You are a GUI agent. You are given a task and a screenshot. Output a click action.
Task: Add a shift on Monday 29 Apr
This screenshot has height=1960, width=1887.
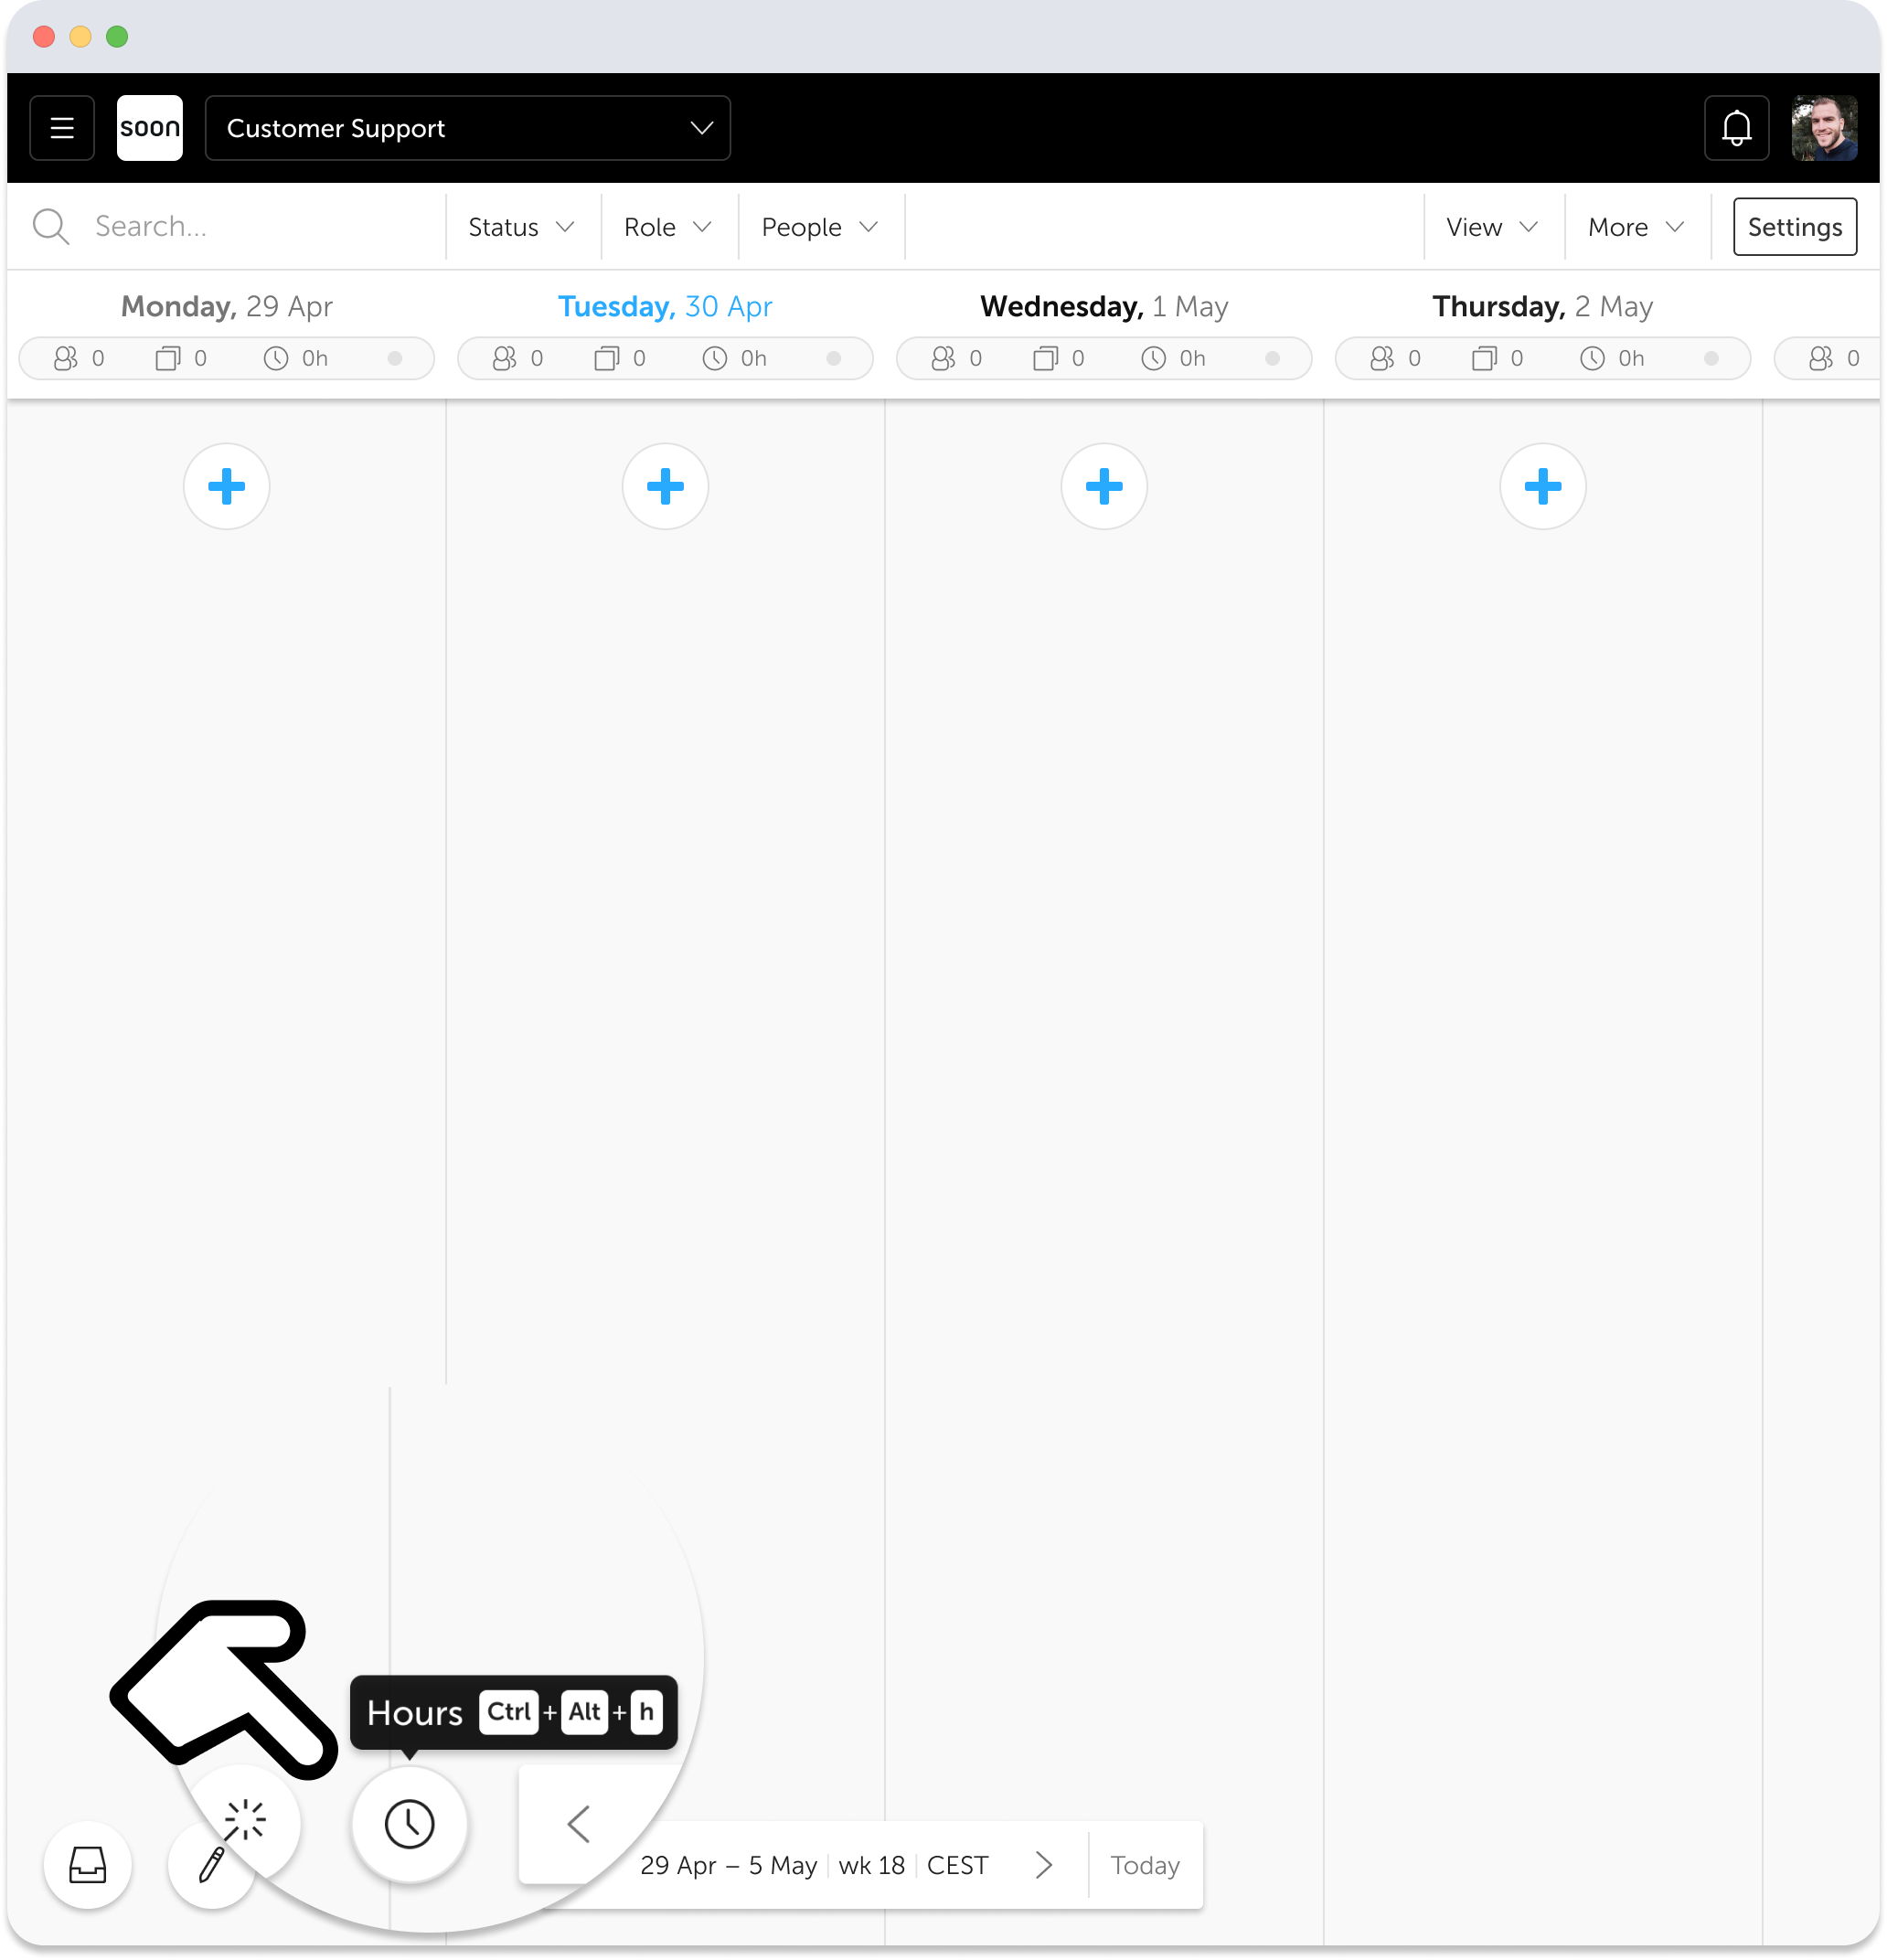point(226,487)
